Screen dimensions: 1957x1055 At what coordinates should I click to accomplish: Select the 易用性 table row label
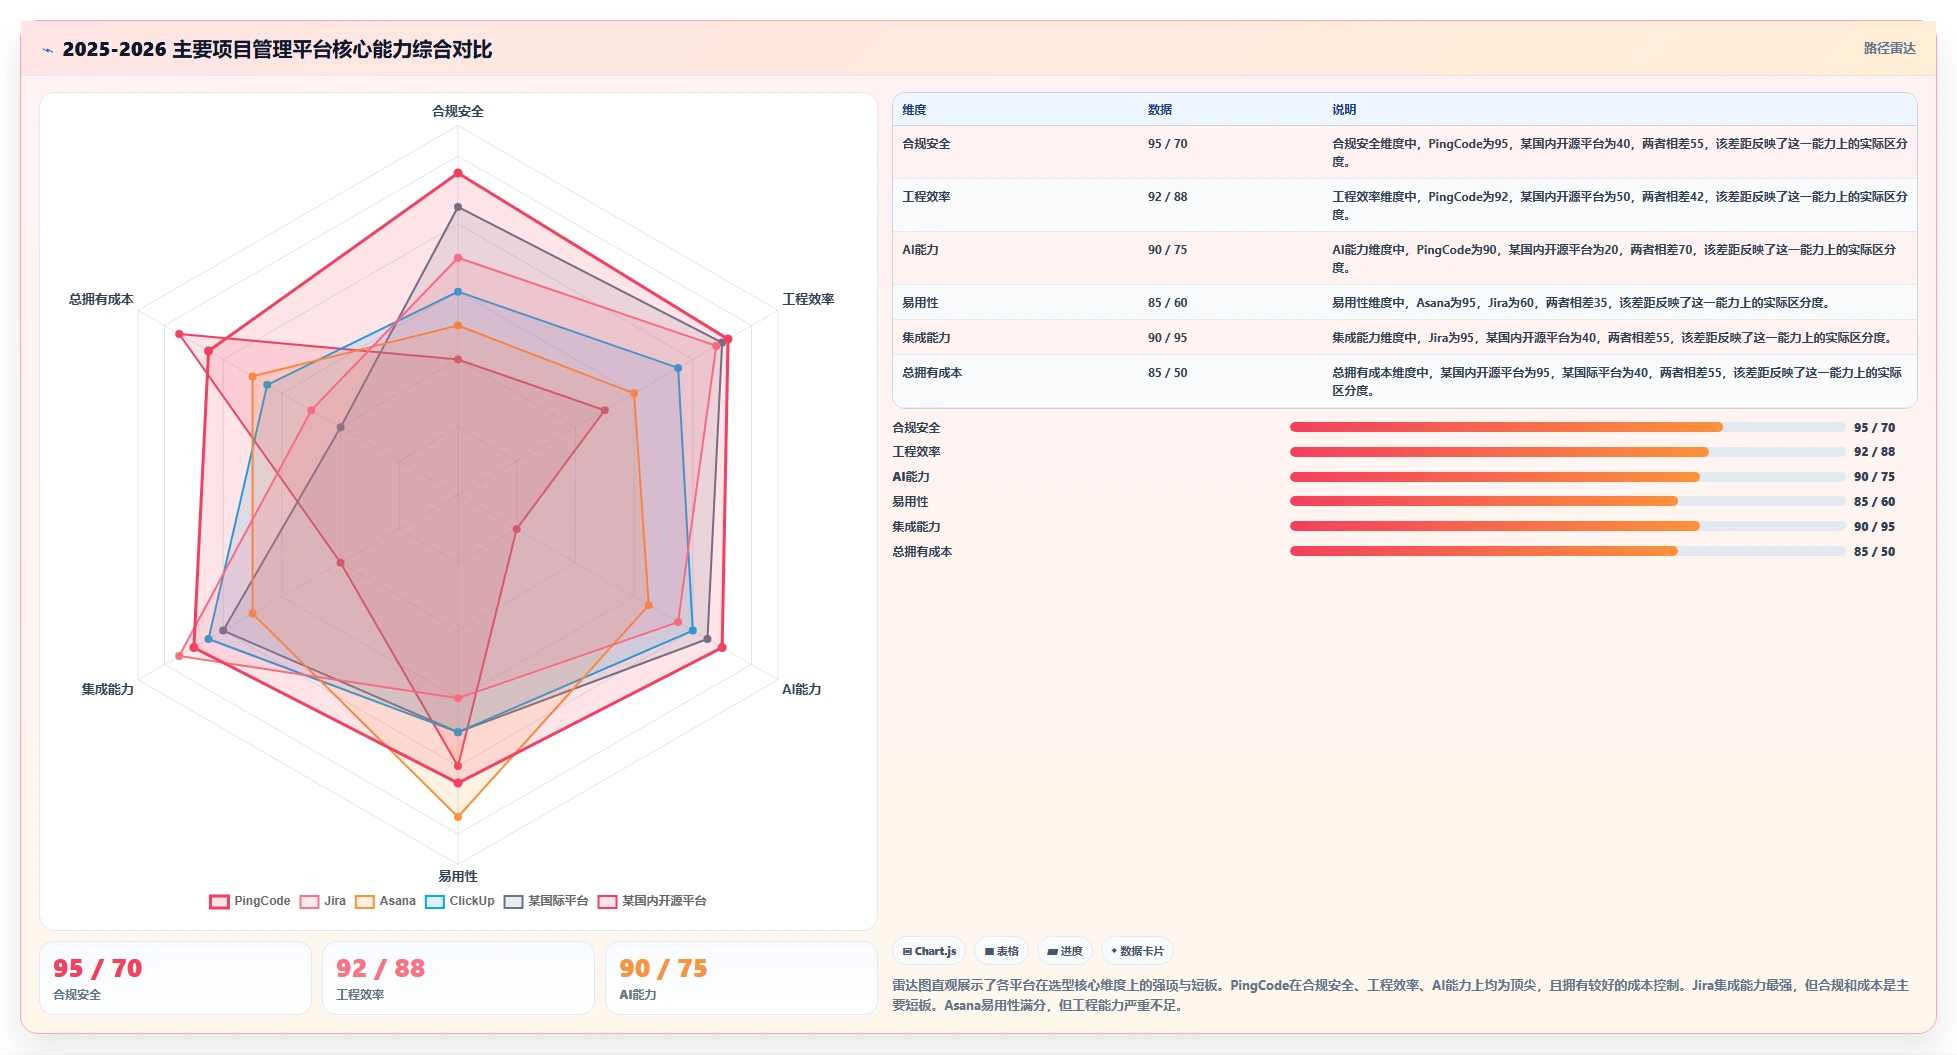[920, 303]
